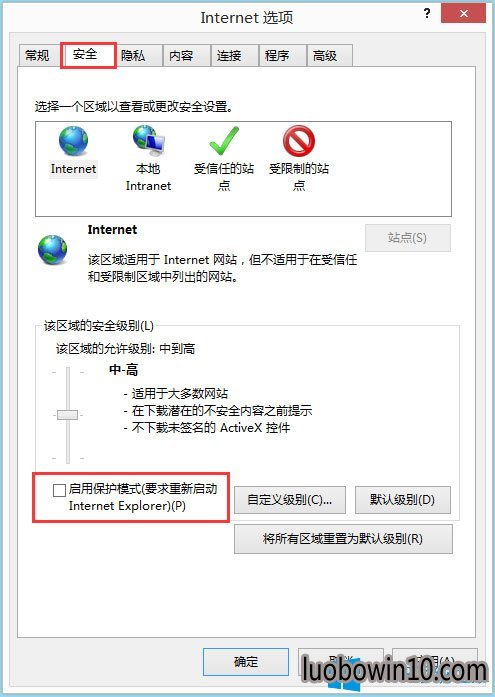Switch to the 程序 tab
Screen dimensions: 495x697
[x=277, y=56]
